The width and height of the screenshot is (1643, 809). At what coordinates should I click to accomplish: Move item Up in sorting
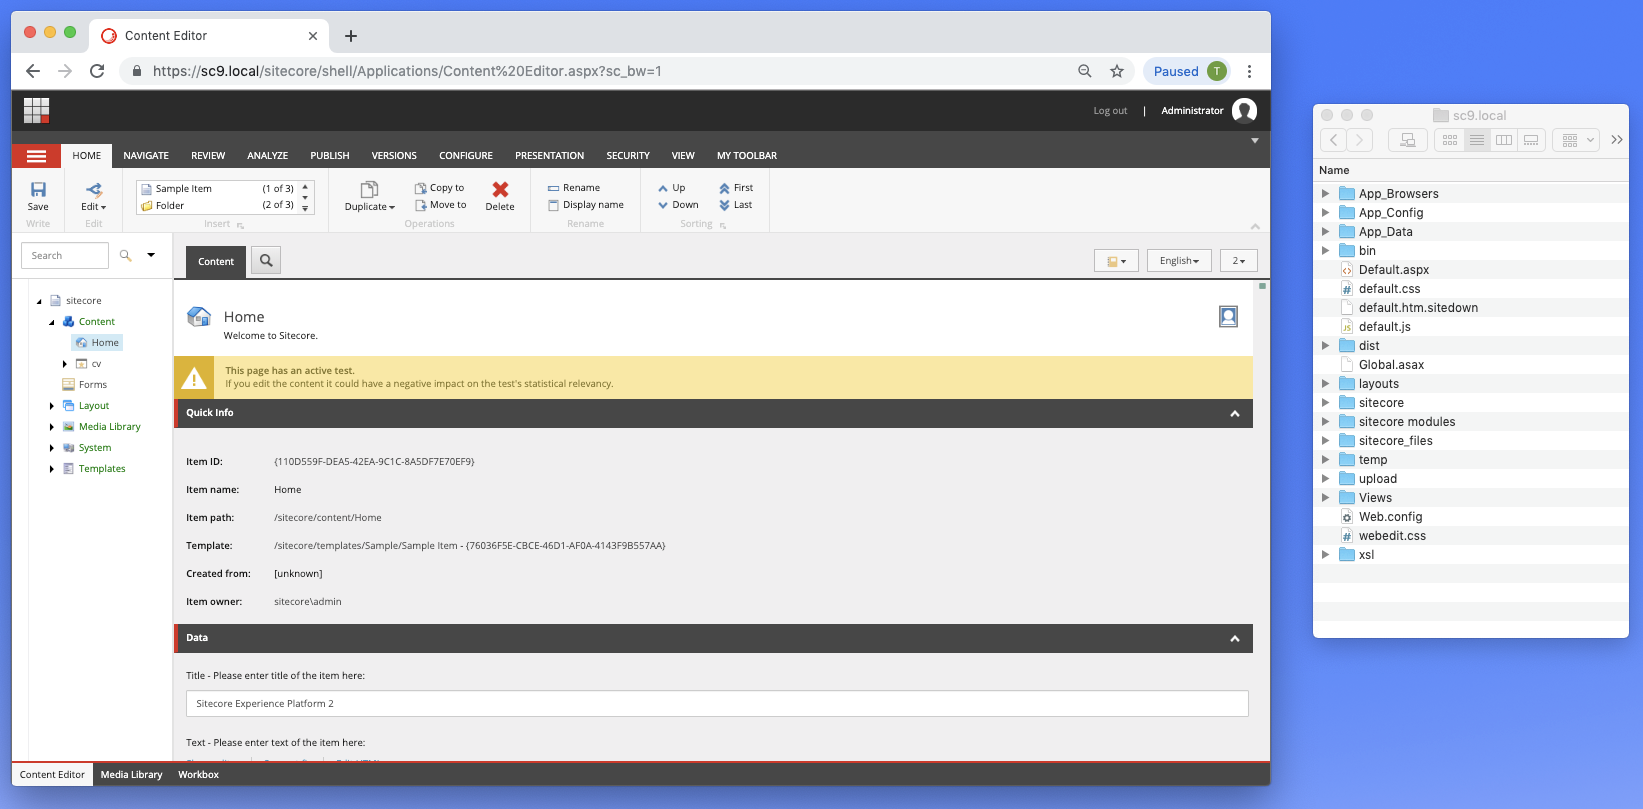(672, 188)
